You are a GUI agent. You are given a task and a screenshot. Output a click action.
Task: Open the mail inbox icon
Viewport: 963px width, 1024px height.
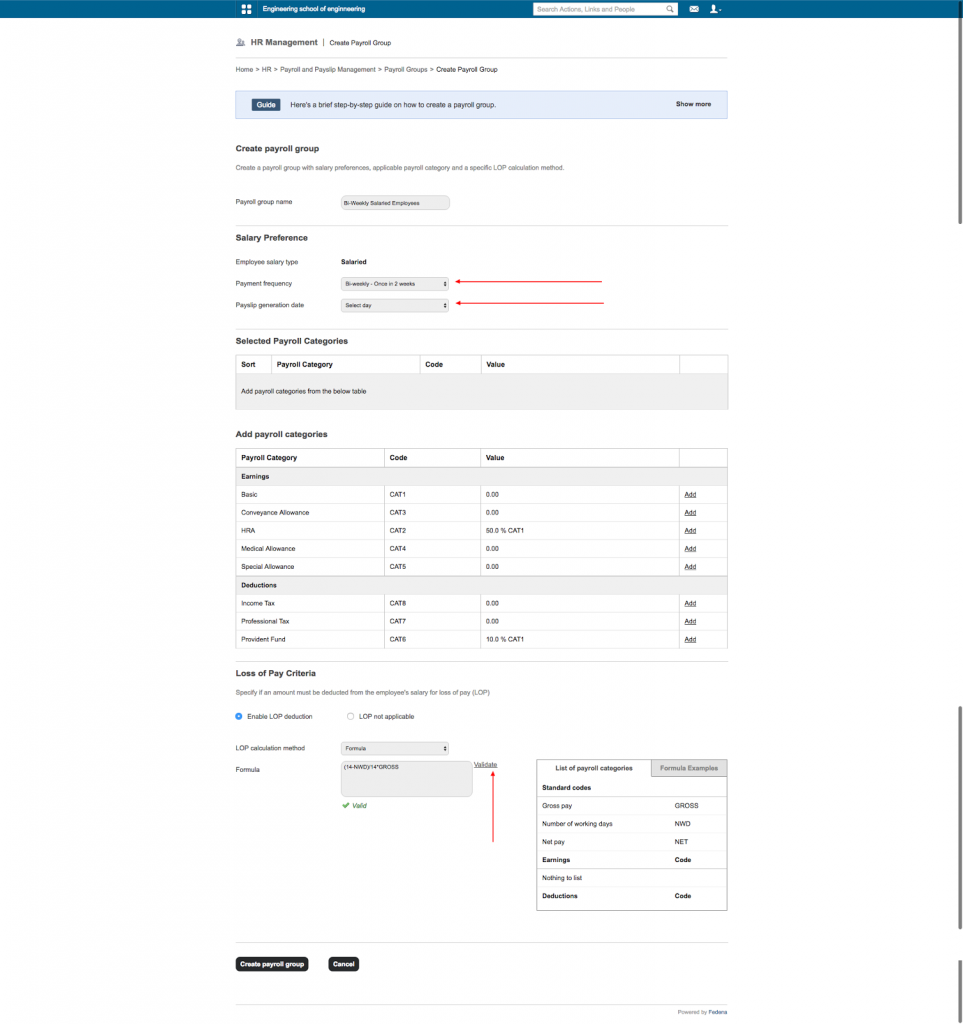pyautogui.click(x=692, y=9)
